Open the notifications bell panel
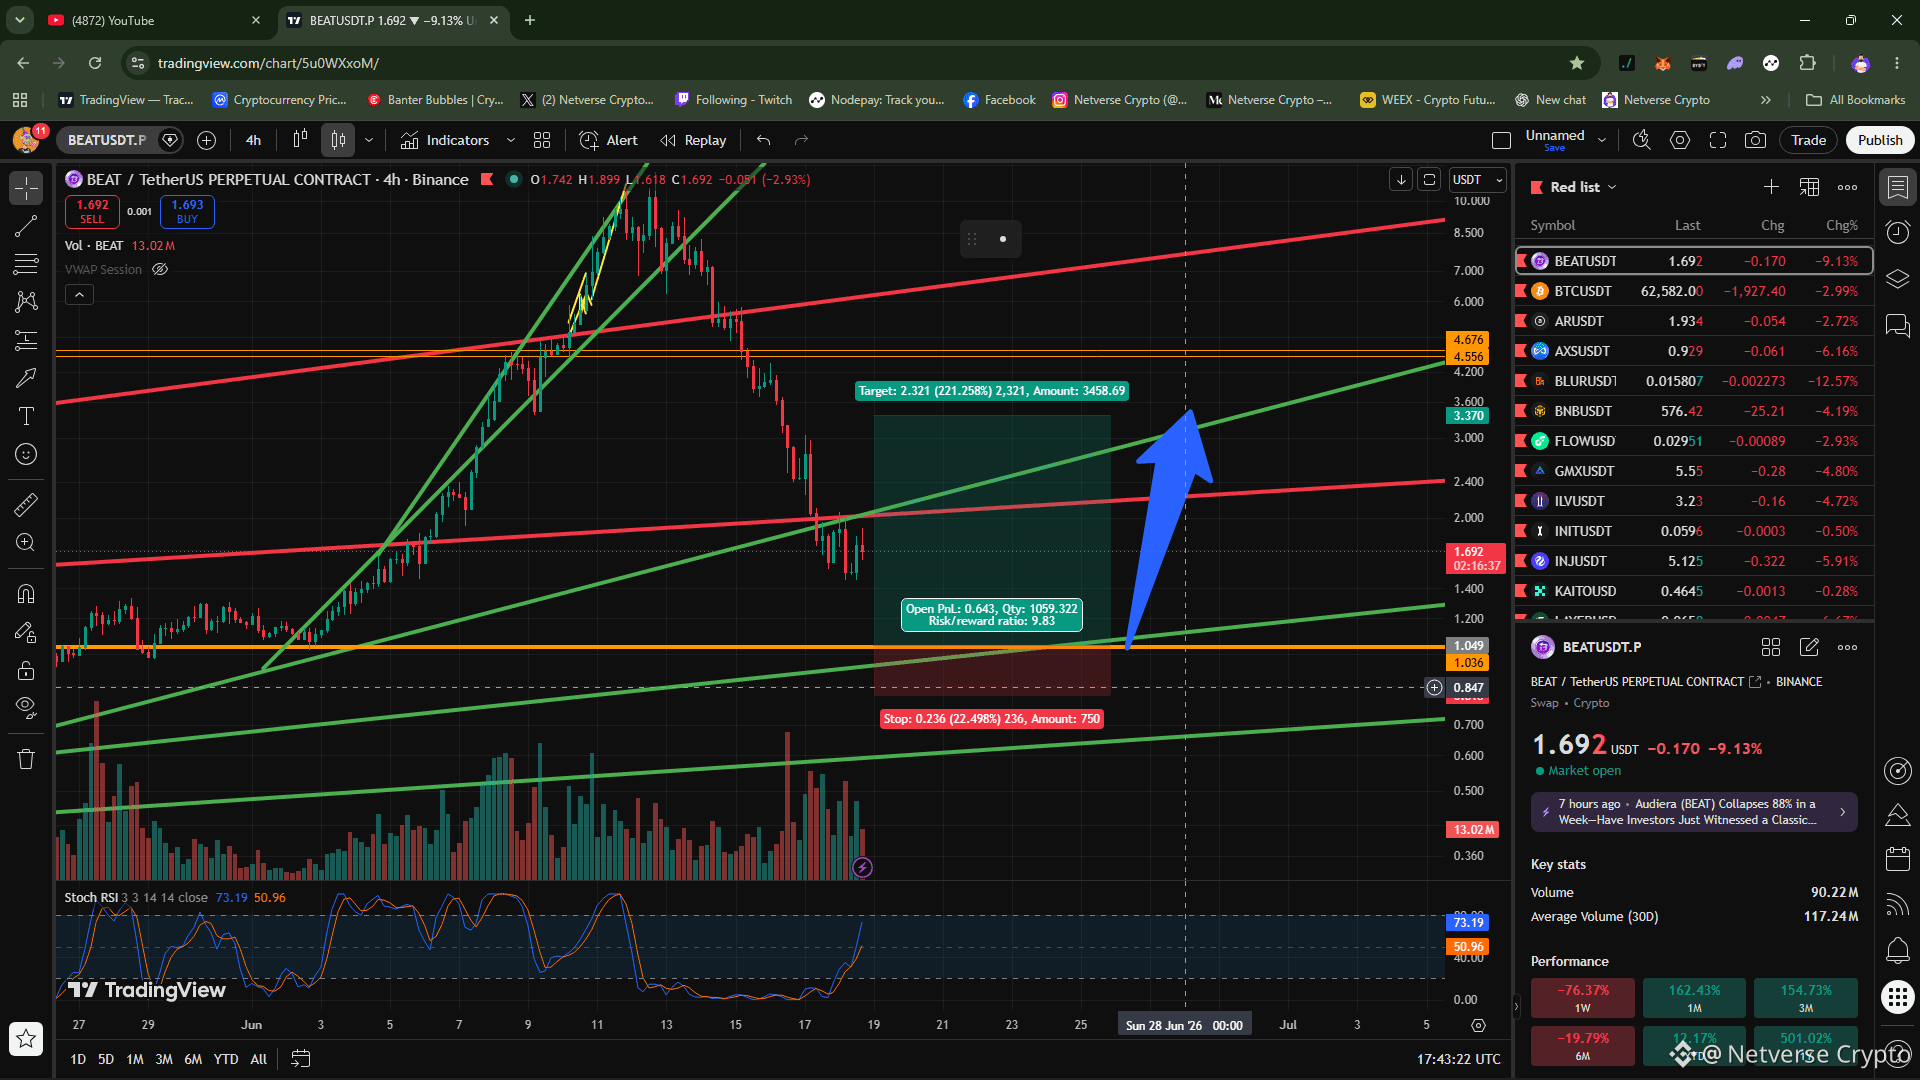Image resolution: width=1920 pixels, height=1080 pixels. point(1897,950)
